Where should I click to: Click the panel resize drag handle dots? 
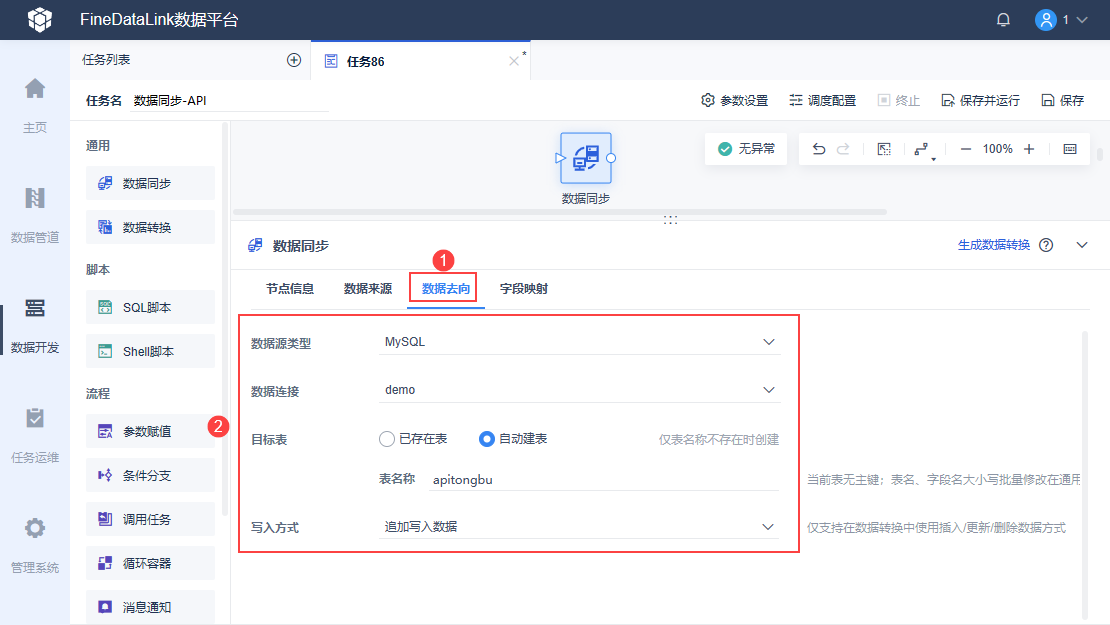pyautogui.click(x=670, y=220)
